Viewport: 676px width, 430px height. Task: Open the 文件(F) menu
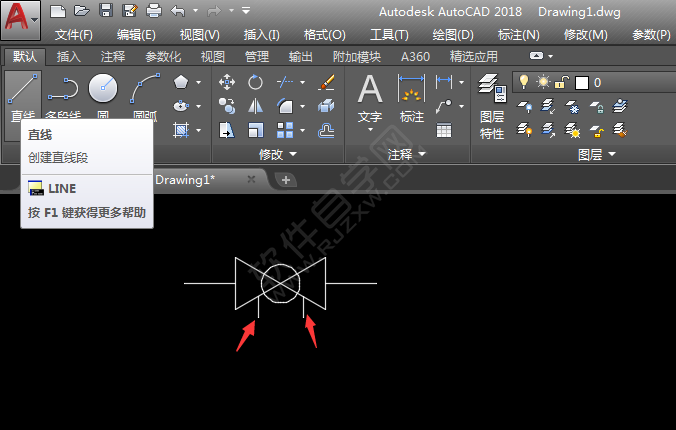click(x=73, y=35)
